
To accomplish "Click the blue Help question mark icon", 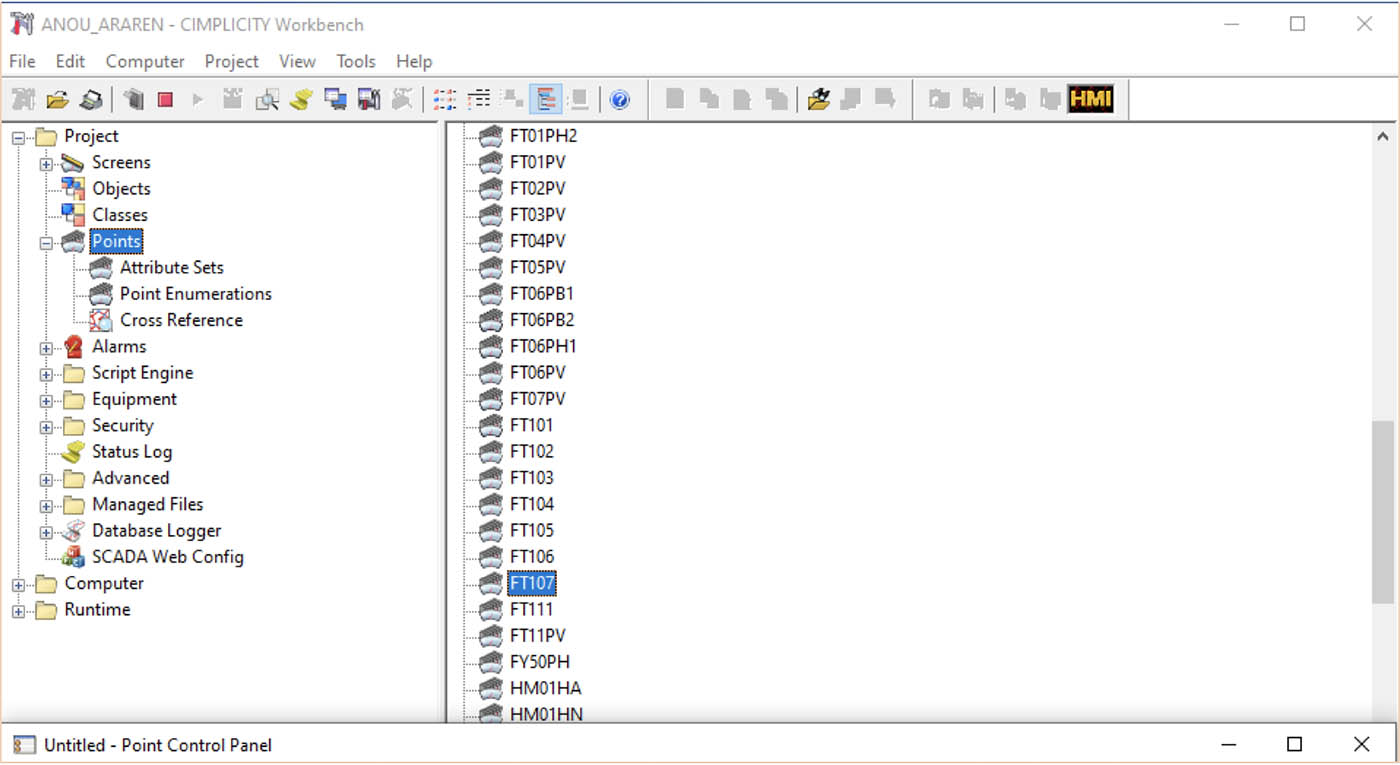I will (x=620, y=99).
